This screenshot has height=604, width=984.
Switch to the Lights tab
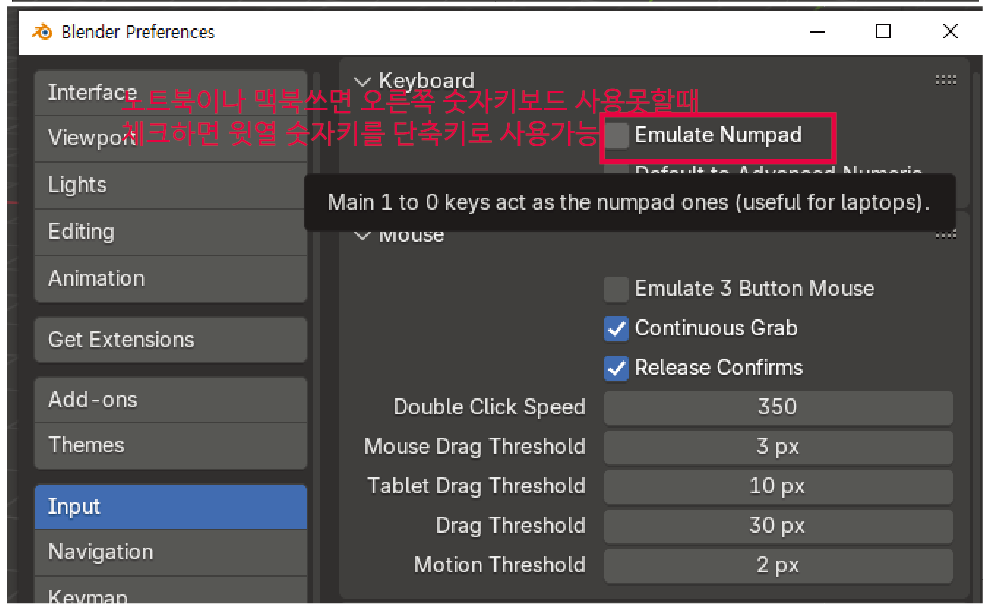[171, 185]
